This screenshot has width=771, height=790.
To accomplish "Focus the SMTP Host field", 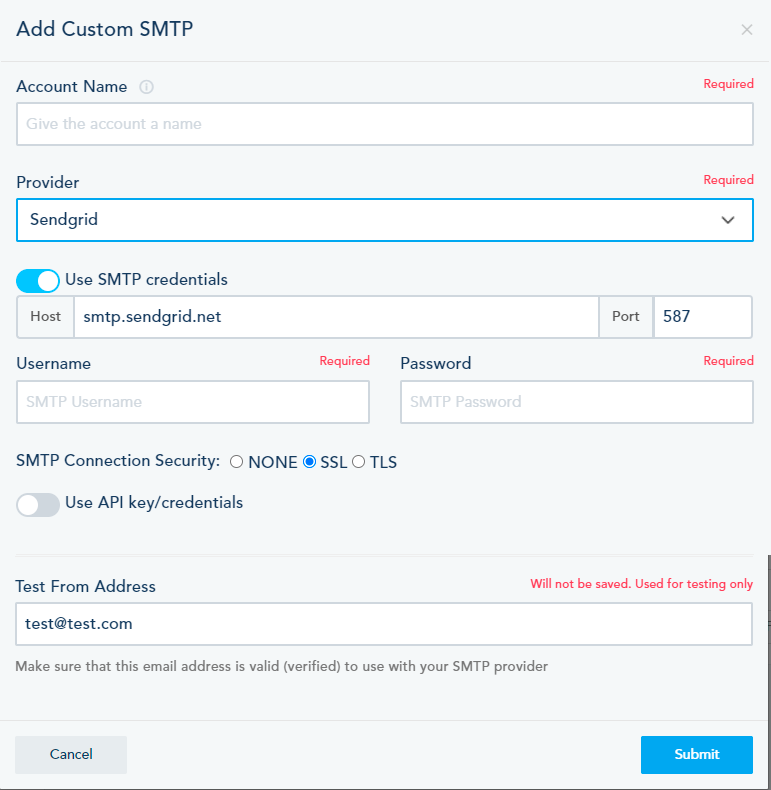I will (335, 316).
